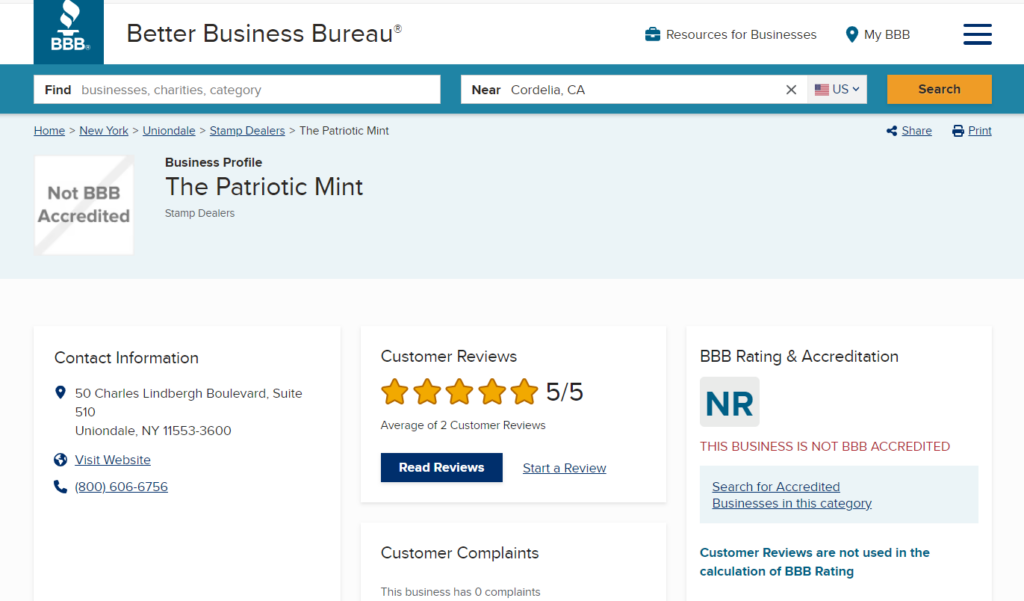Click the Customer Complaints heading
This screenshot has width=1024, height=601.
pos(460,553)
